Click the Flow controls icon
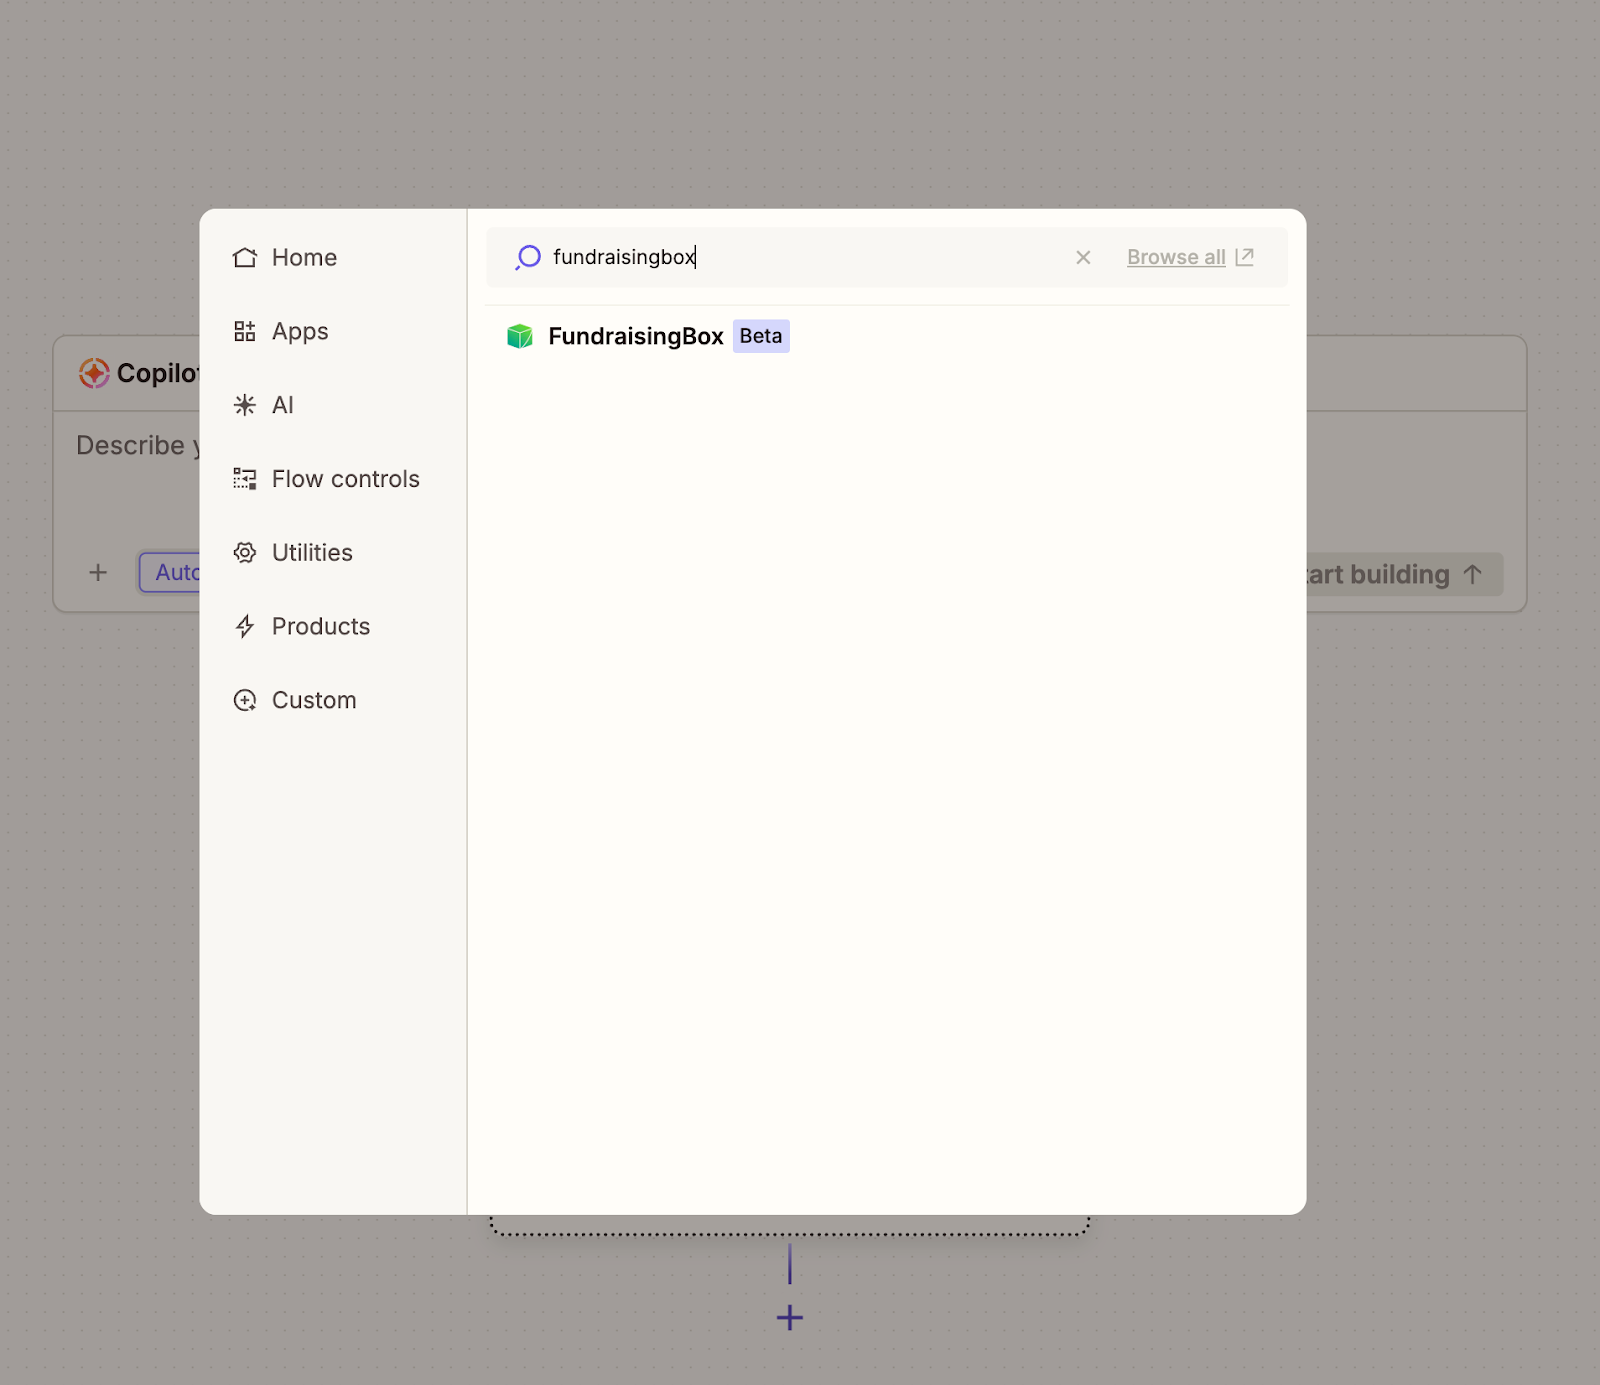 coord(245,479)
